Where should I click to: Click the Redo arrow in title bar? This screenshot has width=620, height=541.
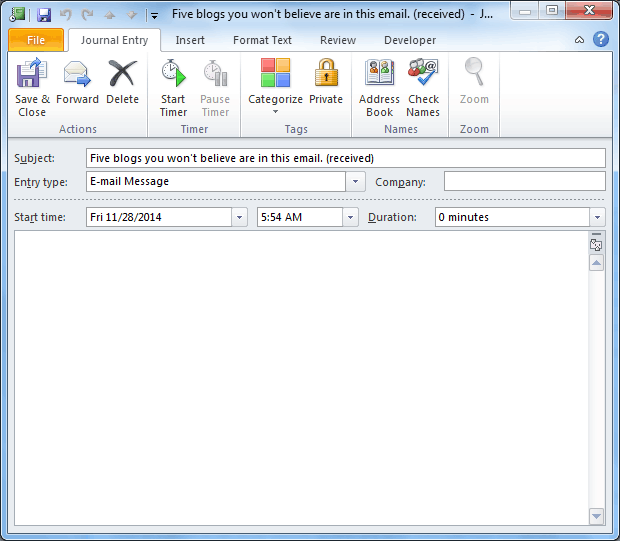coord(87,15)
